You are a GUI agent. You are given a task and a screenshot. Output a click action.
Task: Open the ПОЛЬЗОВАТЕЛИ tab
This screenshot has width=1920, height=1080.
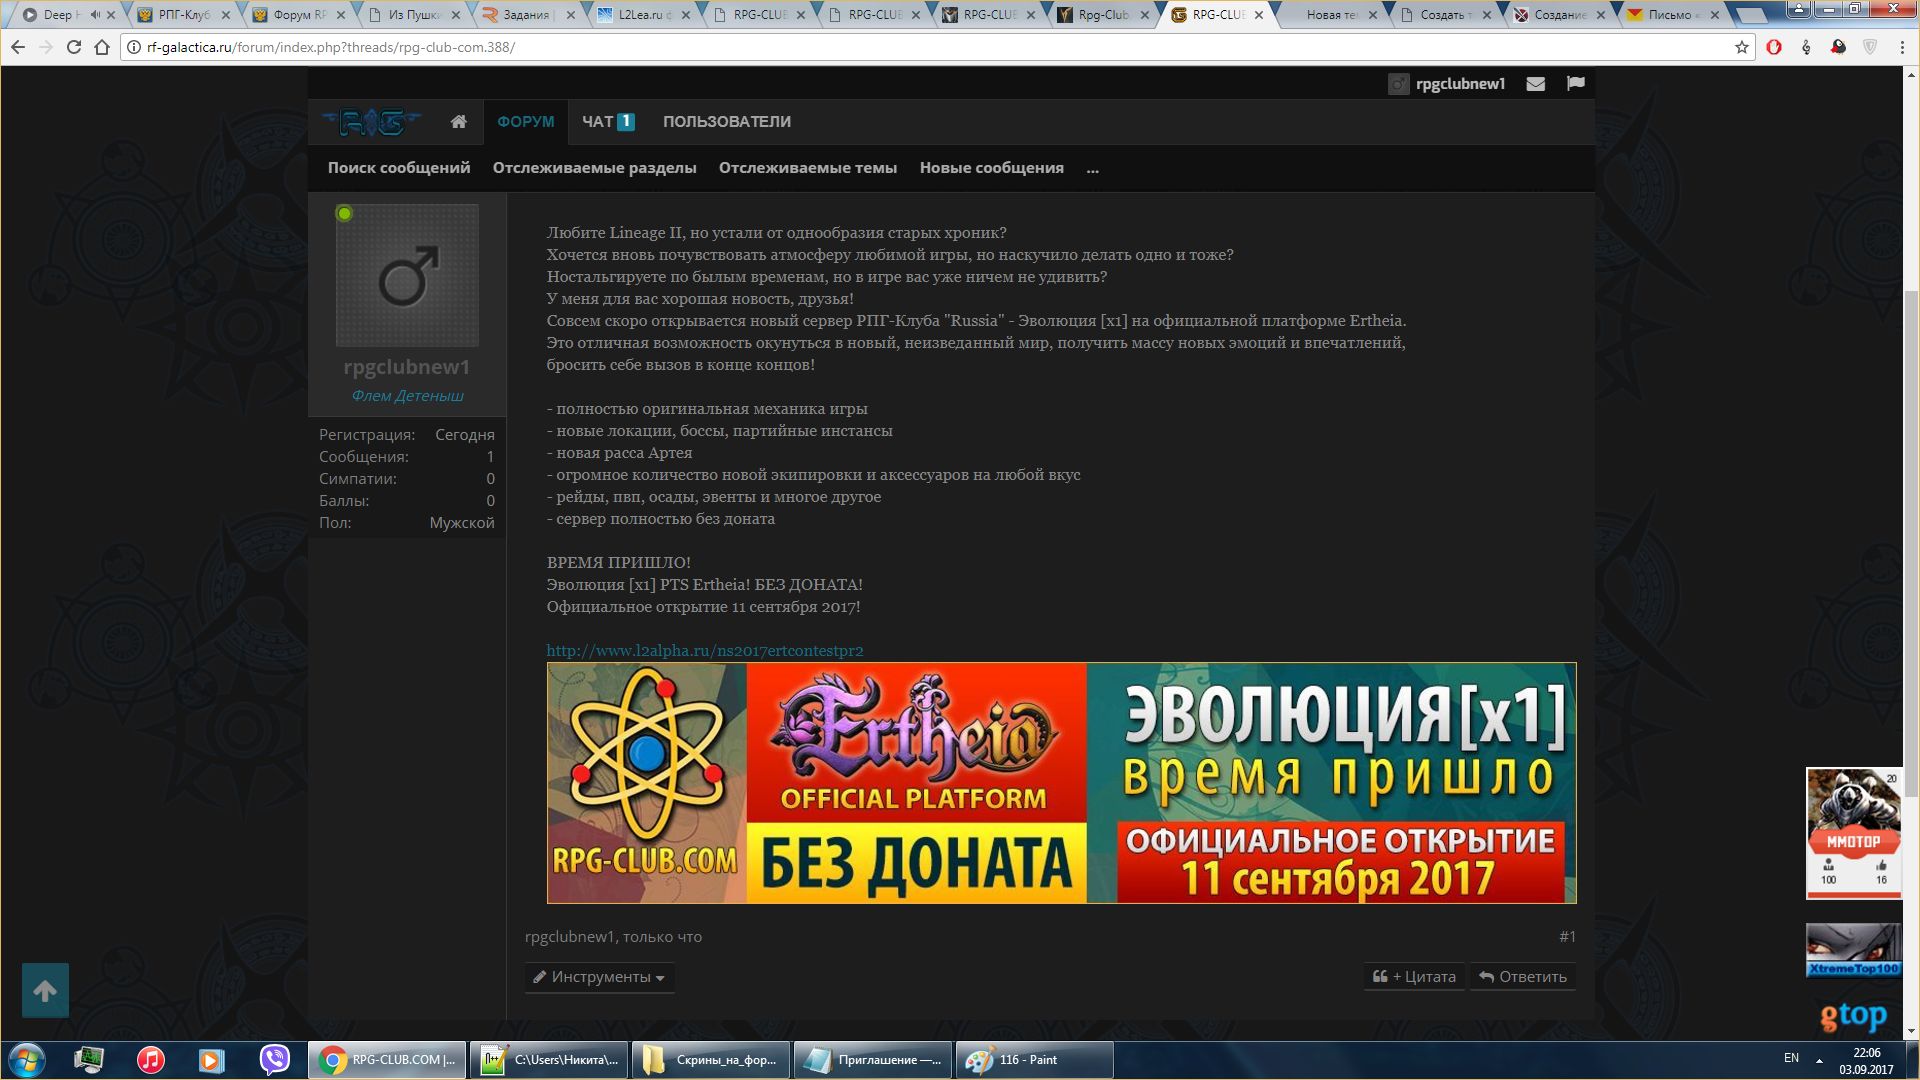(726, 122)
